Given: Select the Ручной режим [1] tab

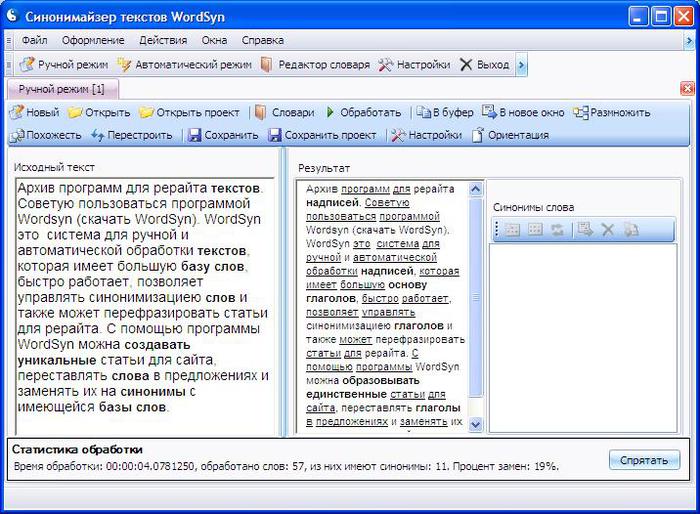Looking at the screenshot, I should click(x=62, y=89).
